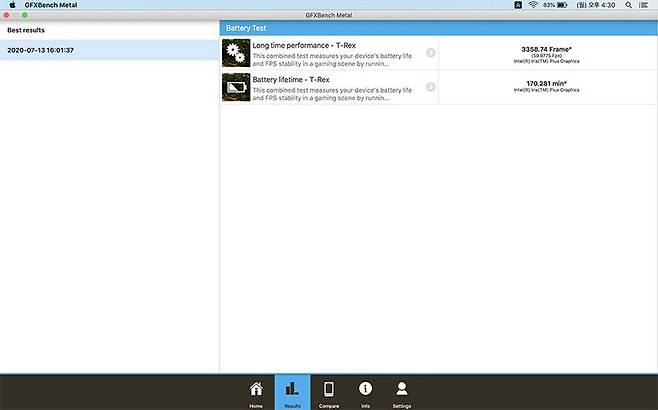
Task: Click the Battery lifetime - T-Rex title
Action: click(x=291, y=80)
